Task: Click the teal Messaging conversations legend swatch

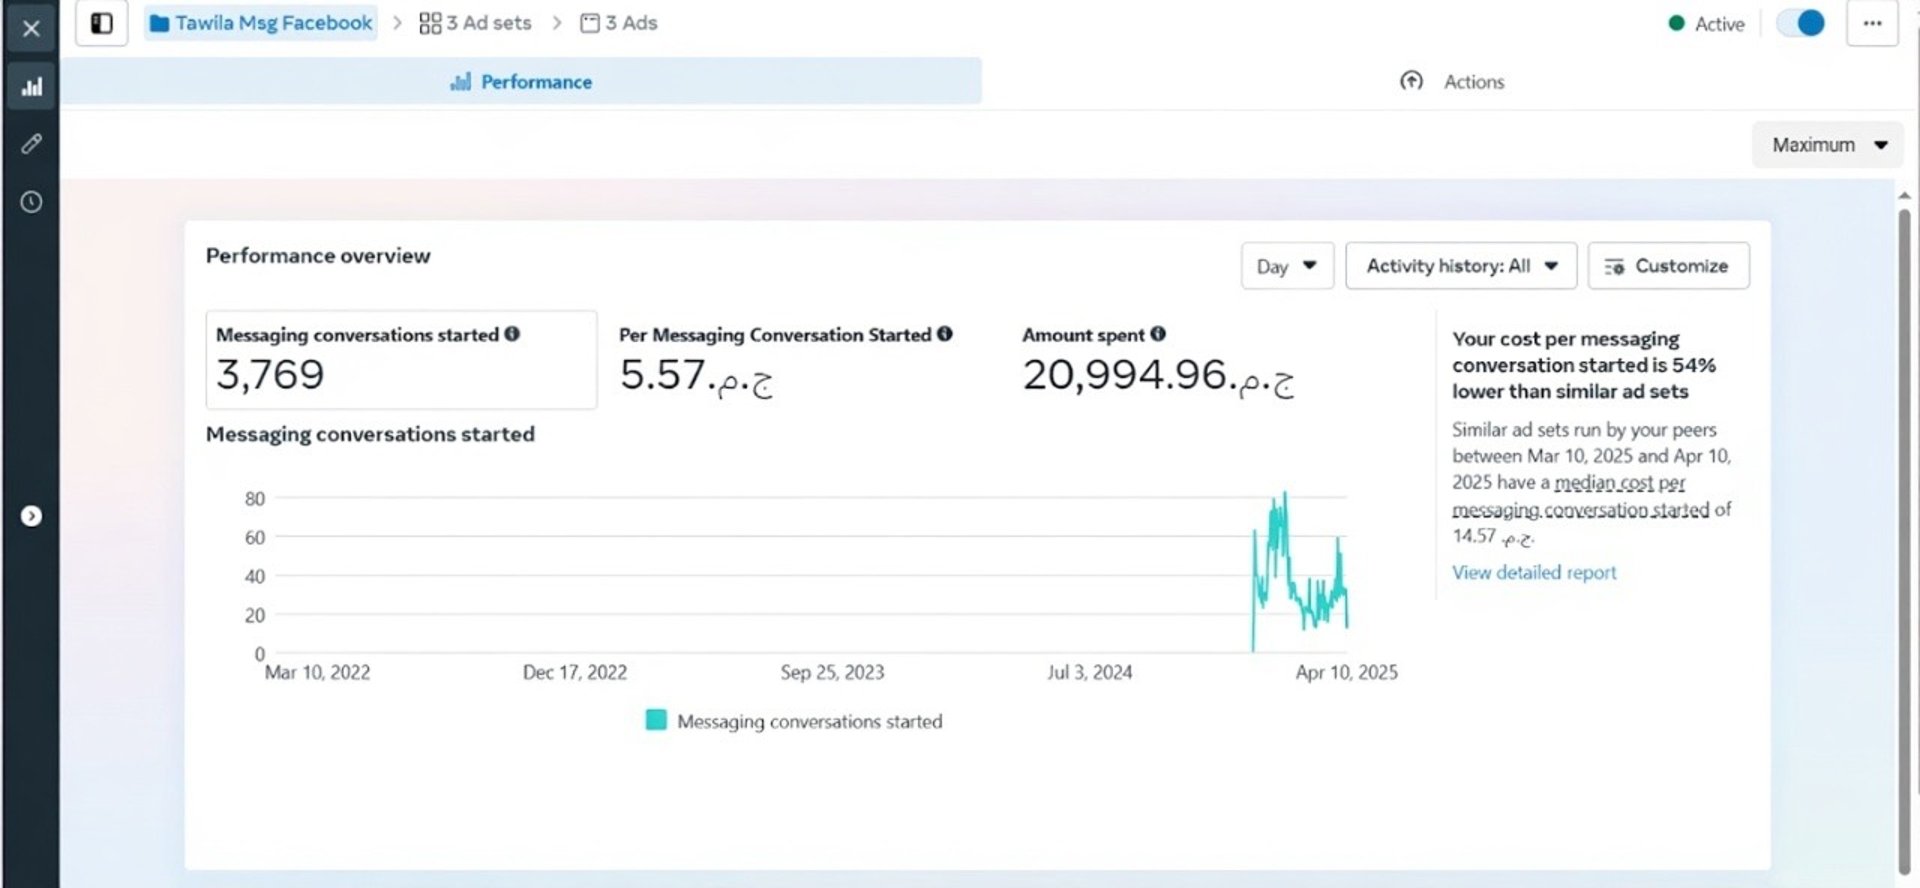Action: point(656,720)
